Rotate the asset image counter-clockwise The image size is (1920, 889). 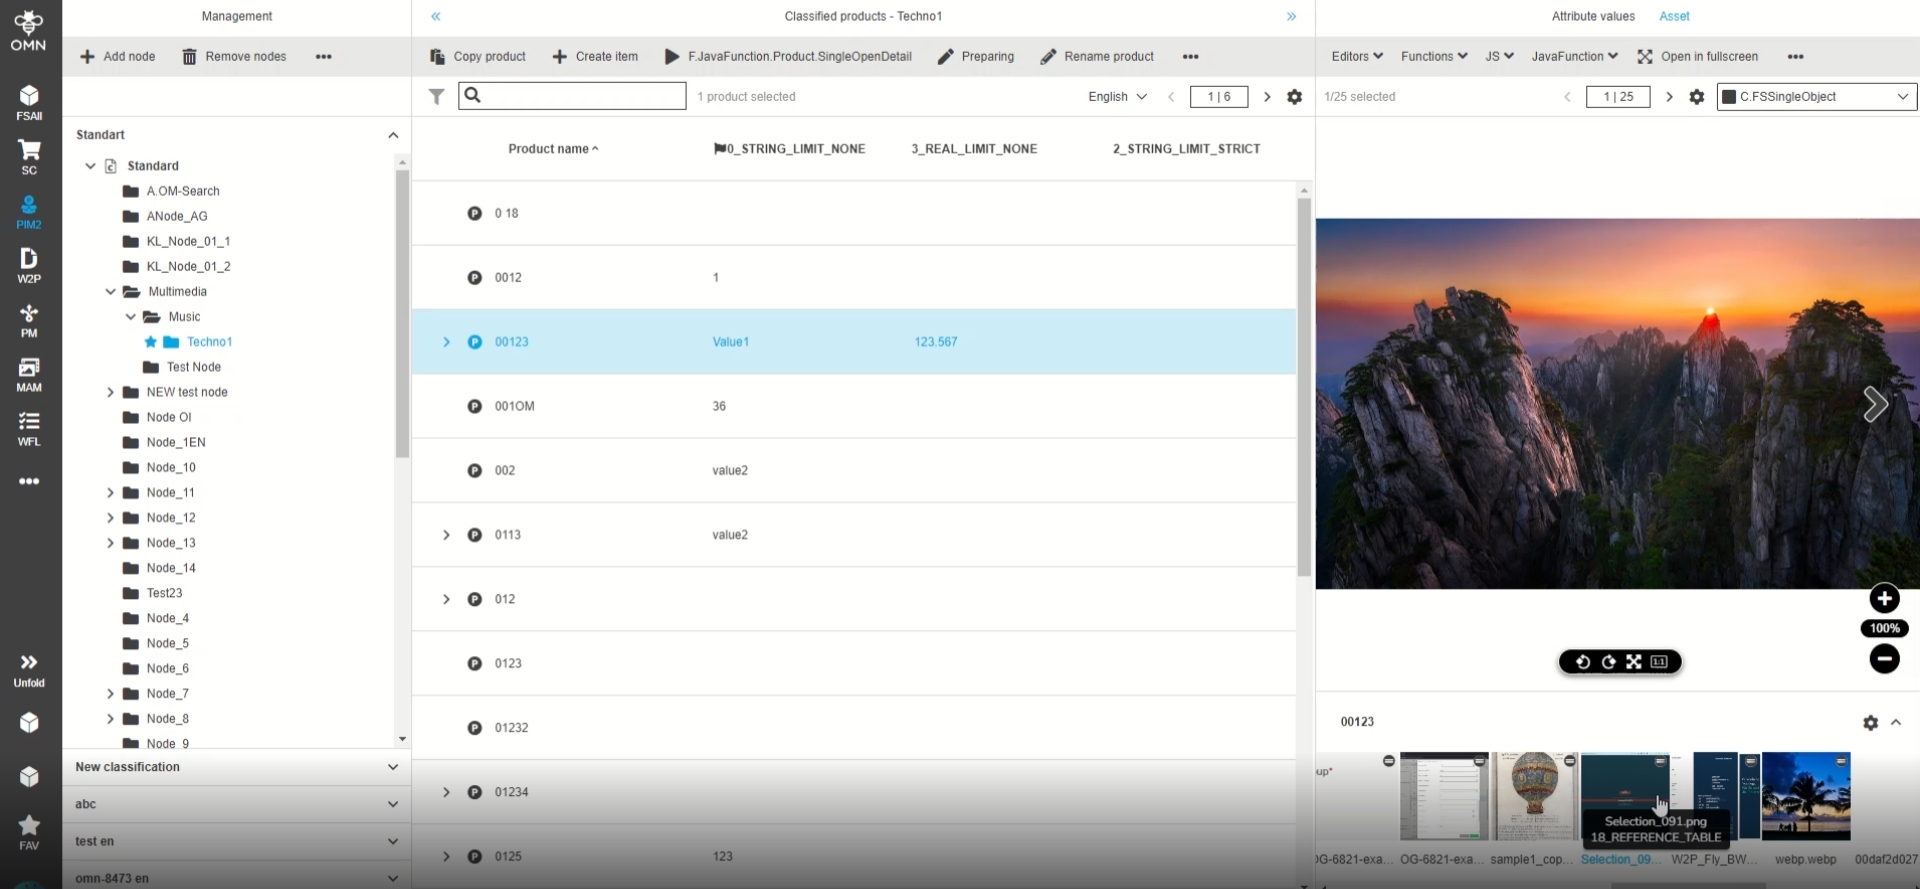pyautogui.click(x=1582, y=662)
